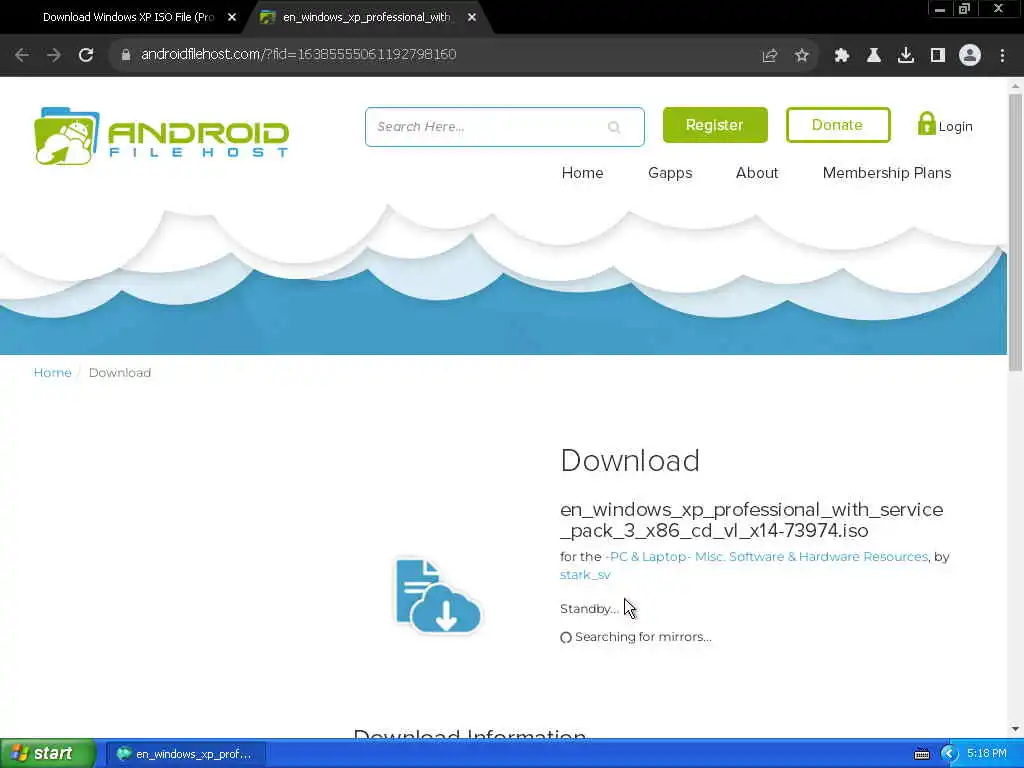Viewport: 1024px width, 768px height.
Task: Click the Android File Host logo
Action: (161, 136)
